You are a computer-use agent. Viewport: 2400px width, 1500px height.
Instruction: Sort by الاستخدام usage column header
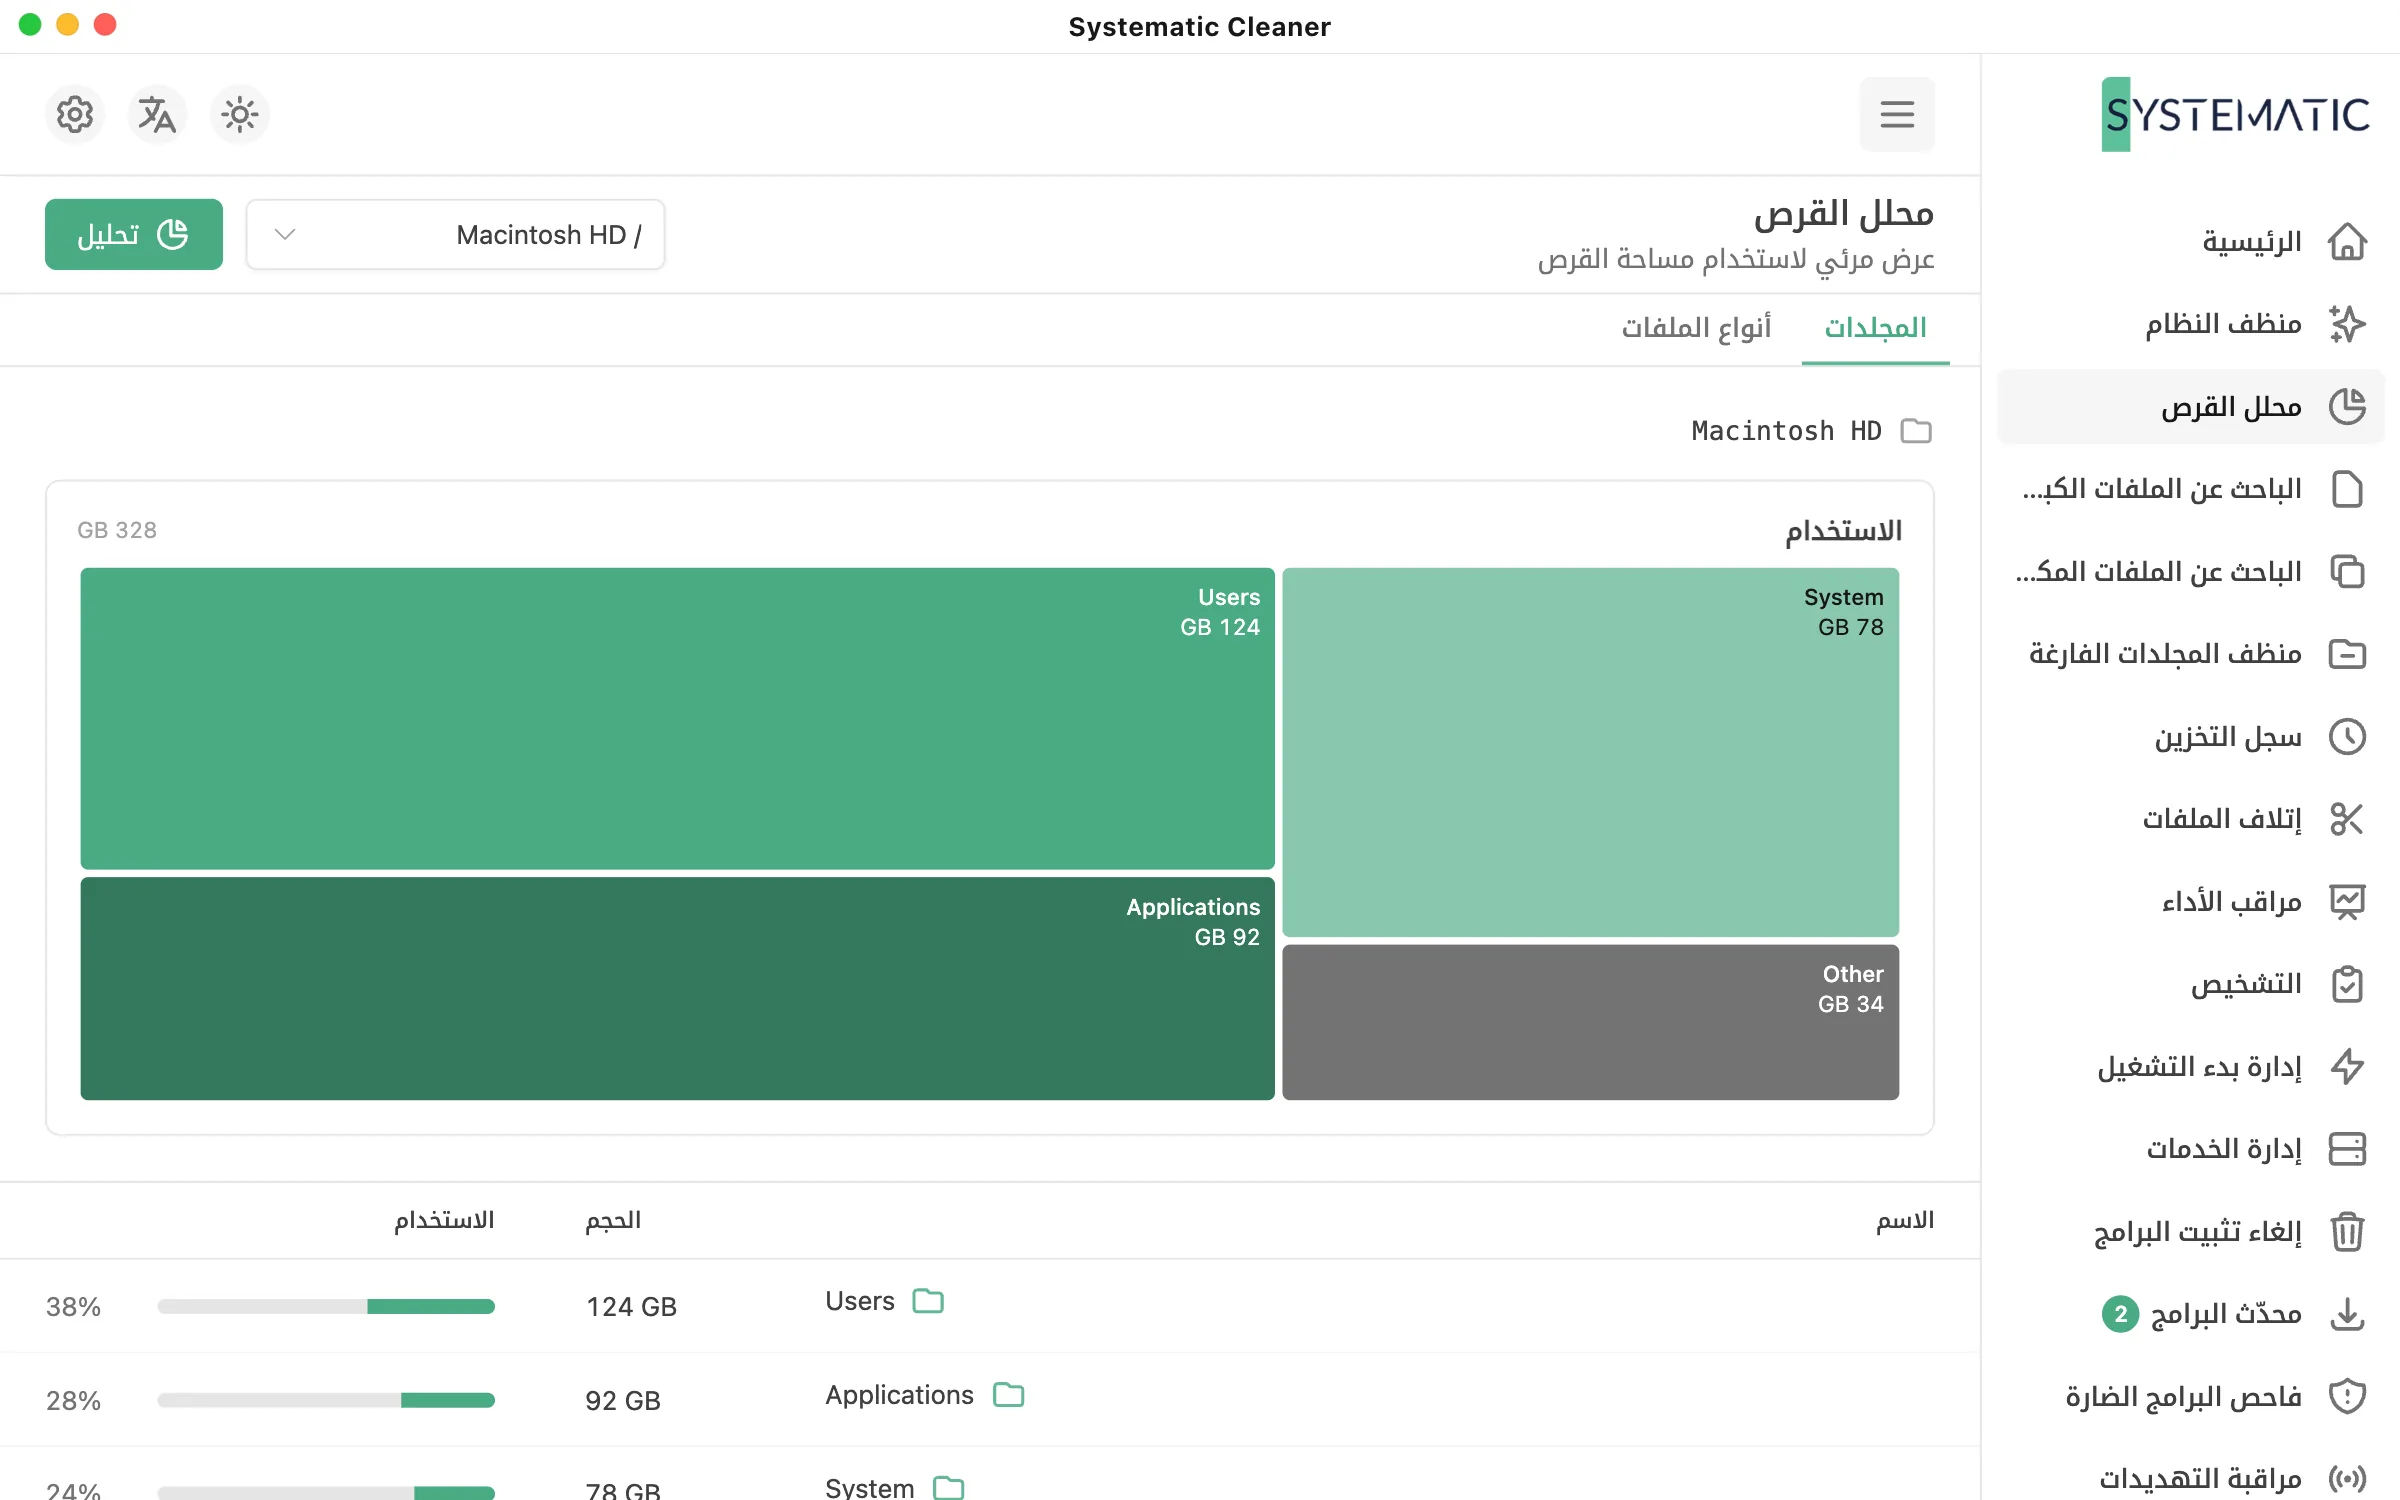click(444, 1220)
